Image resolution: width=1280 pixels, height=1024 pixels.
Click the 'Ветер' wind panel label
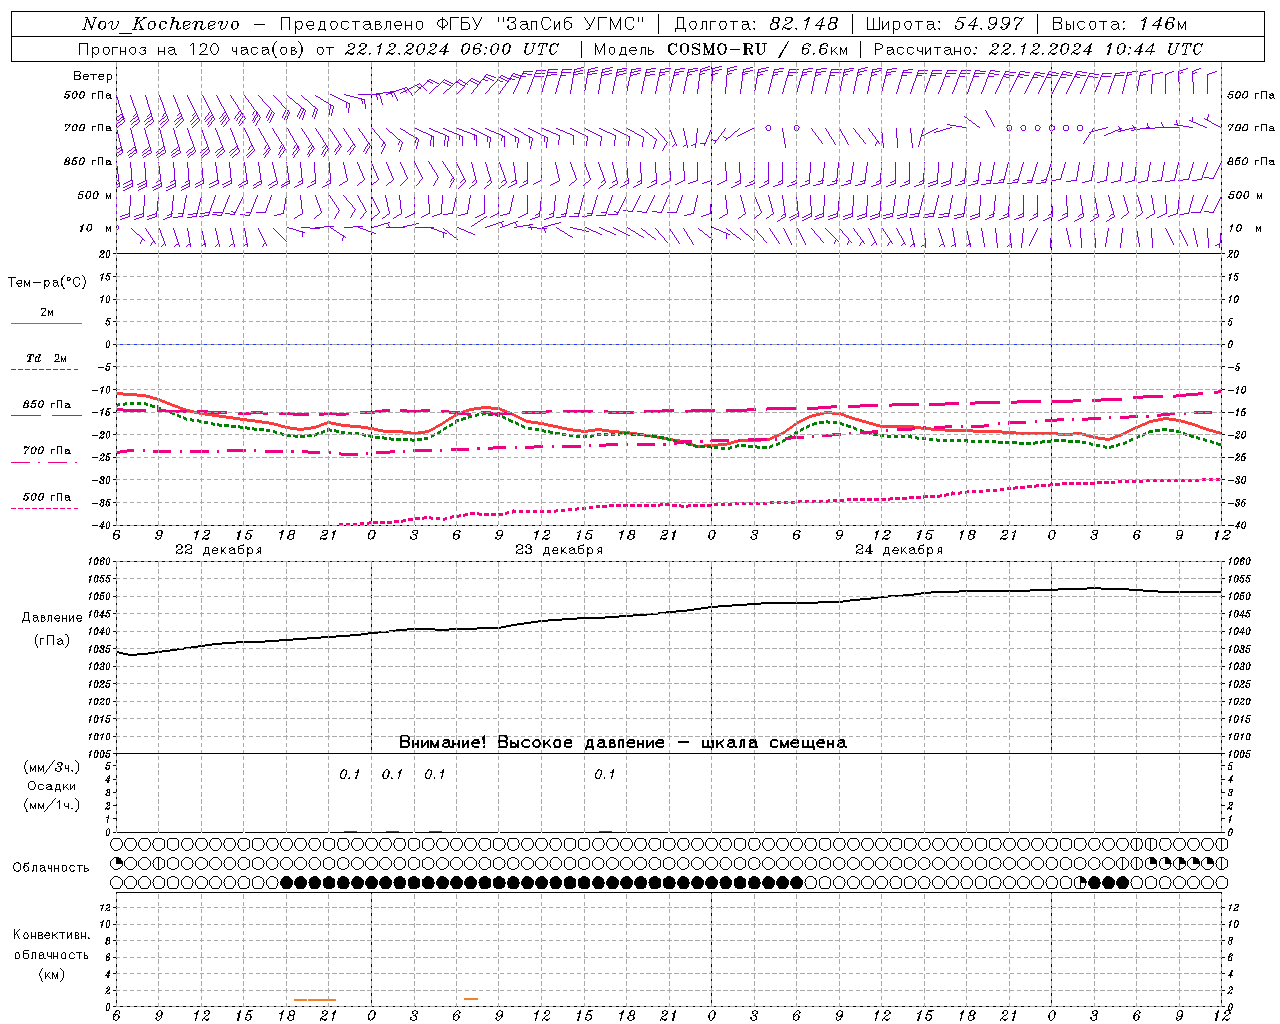click(93, 76)
